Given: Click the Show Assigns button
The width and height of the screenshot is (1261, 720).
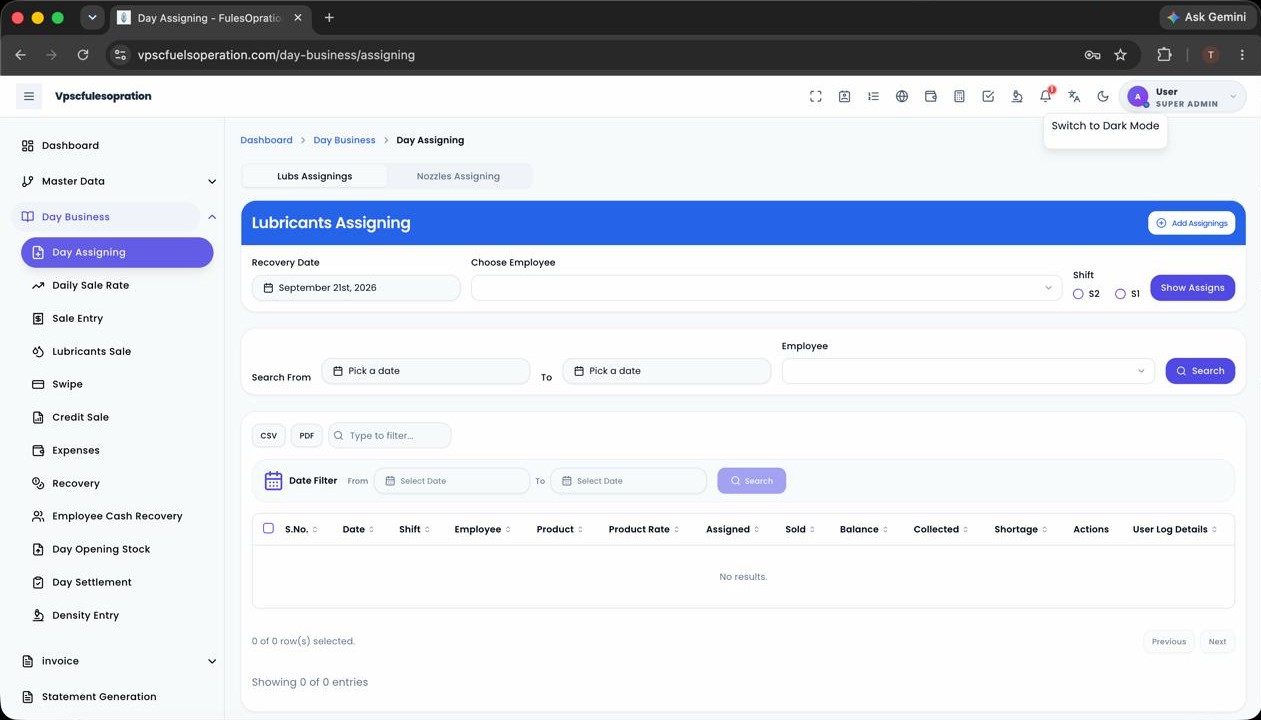Looking at the screenshot, I should 1192,288.
